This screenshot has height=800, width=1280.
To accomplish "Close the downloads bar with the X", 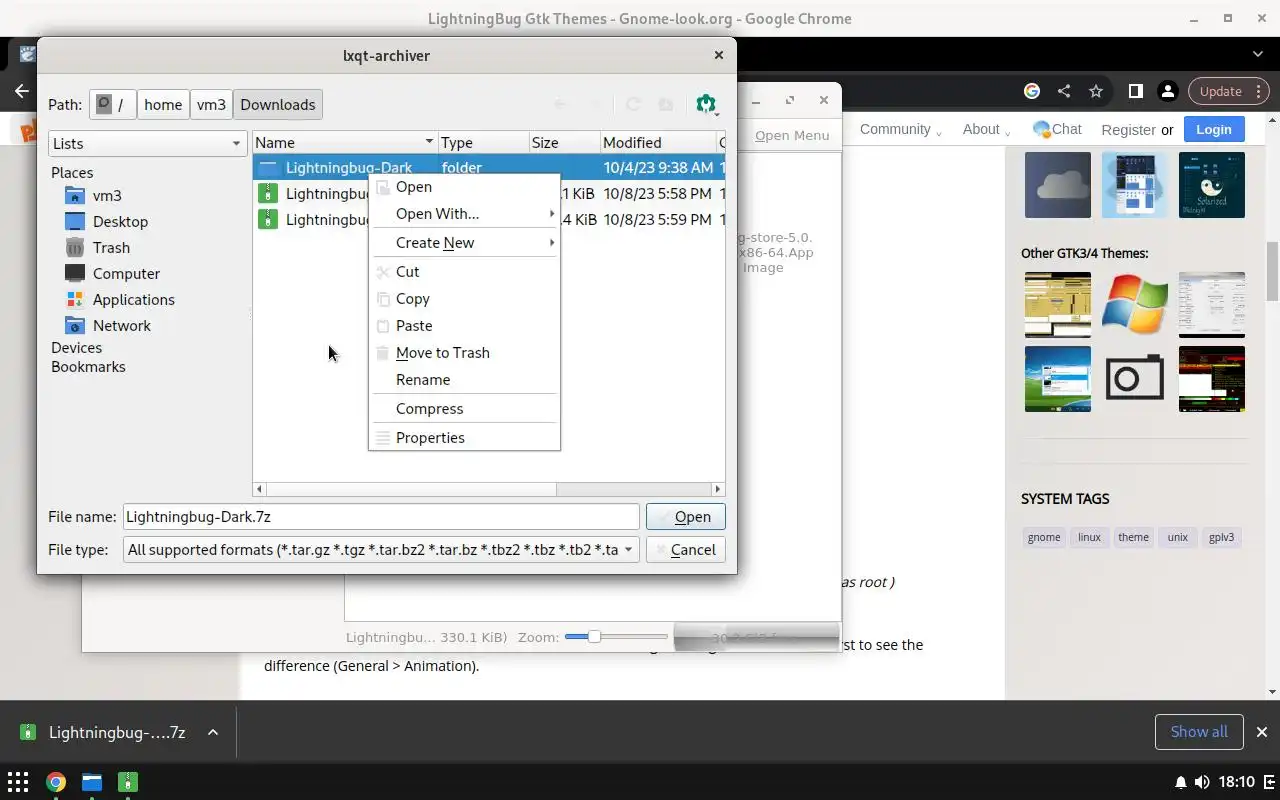I will (1262, 732).
